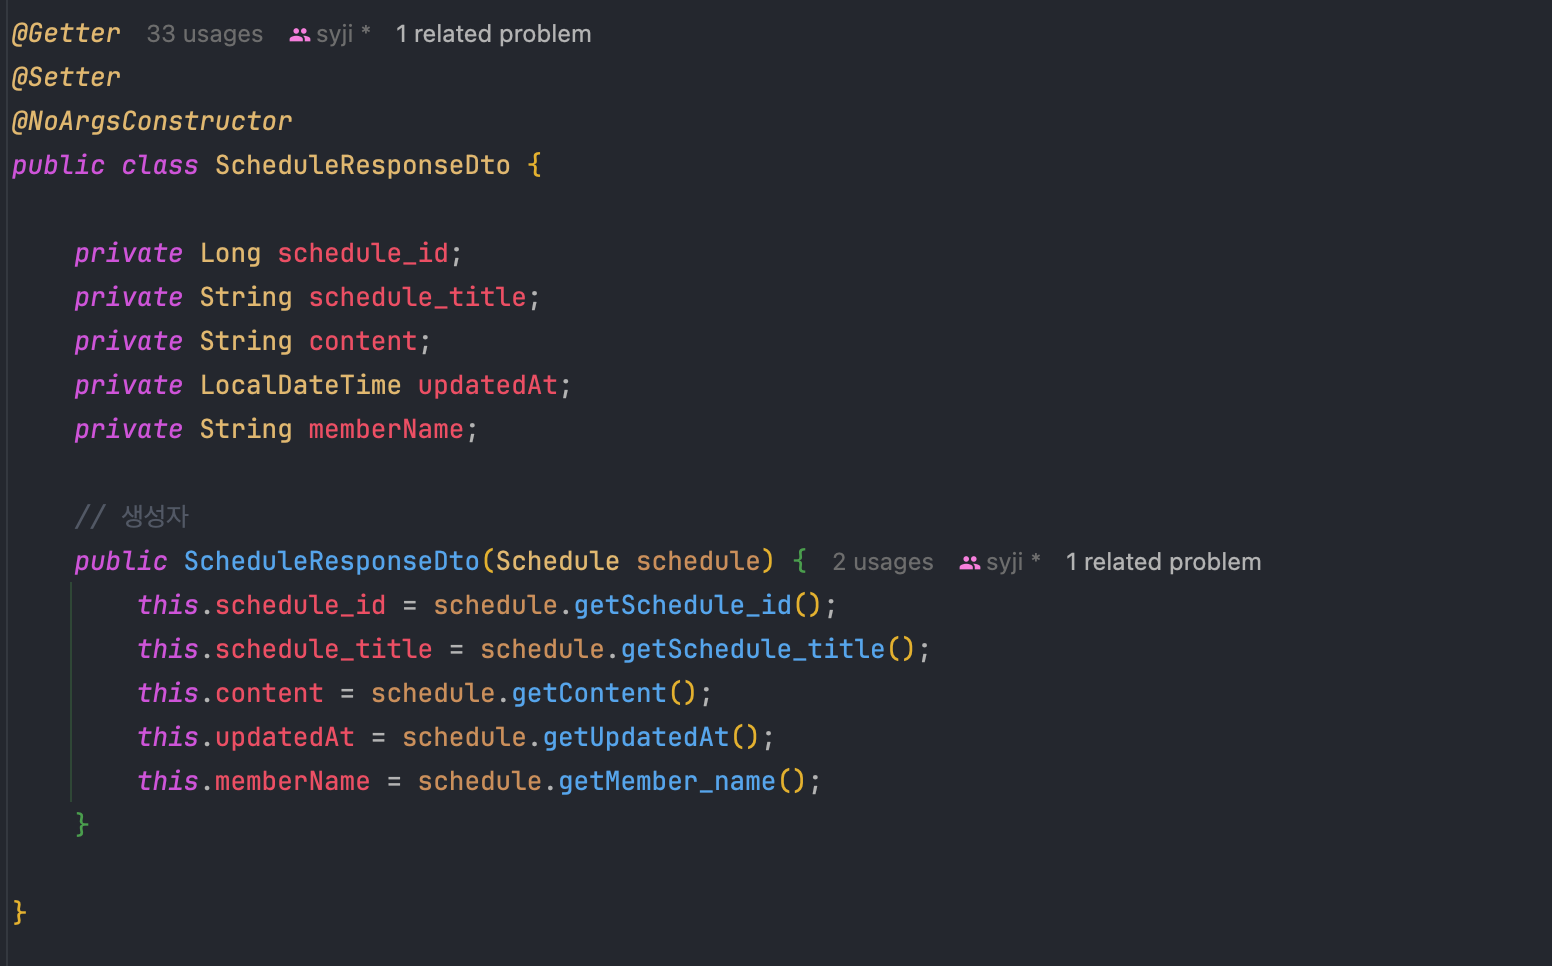The width and height of the screenshot is (1552, 966).
Task: Click the LocalDateTime type name
Action: pyautogui.click(x=300, y=385)
